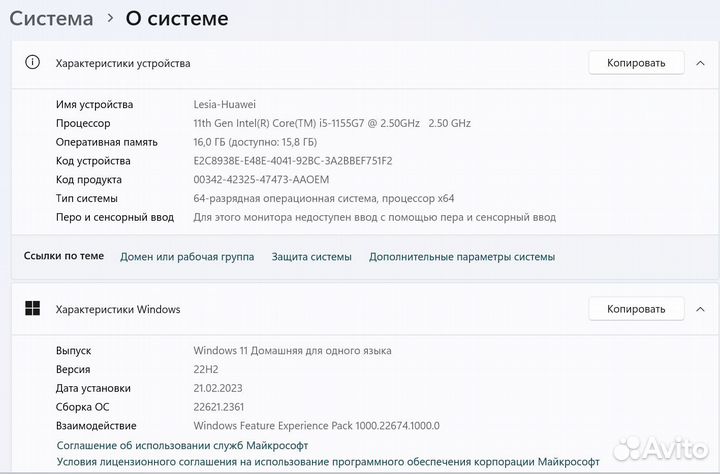This screenshot has width=720, height=474.
Task: Select pen and touch value text
Action: pyautogui.click(x=375, y=217)
